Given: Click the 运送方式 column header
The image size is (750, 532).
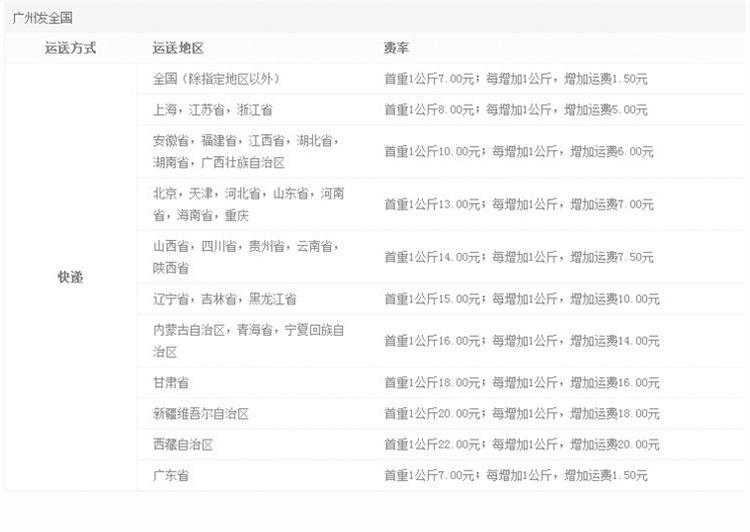Looking at the screenshot, I should tap(70, 48).
